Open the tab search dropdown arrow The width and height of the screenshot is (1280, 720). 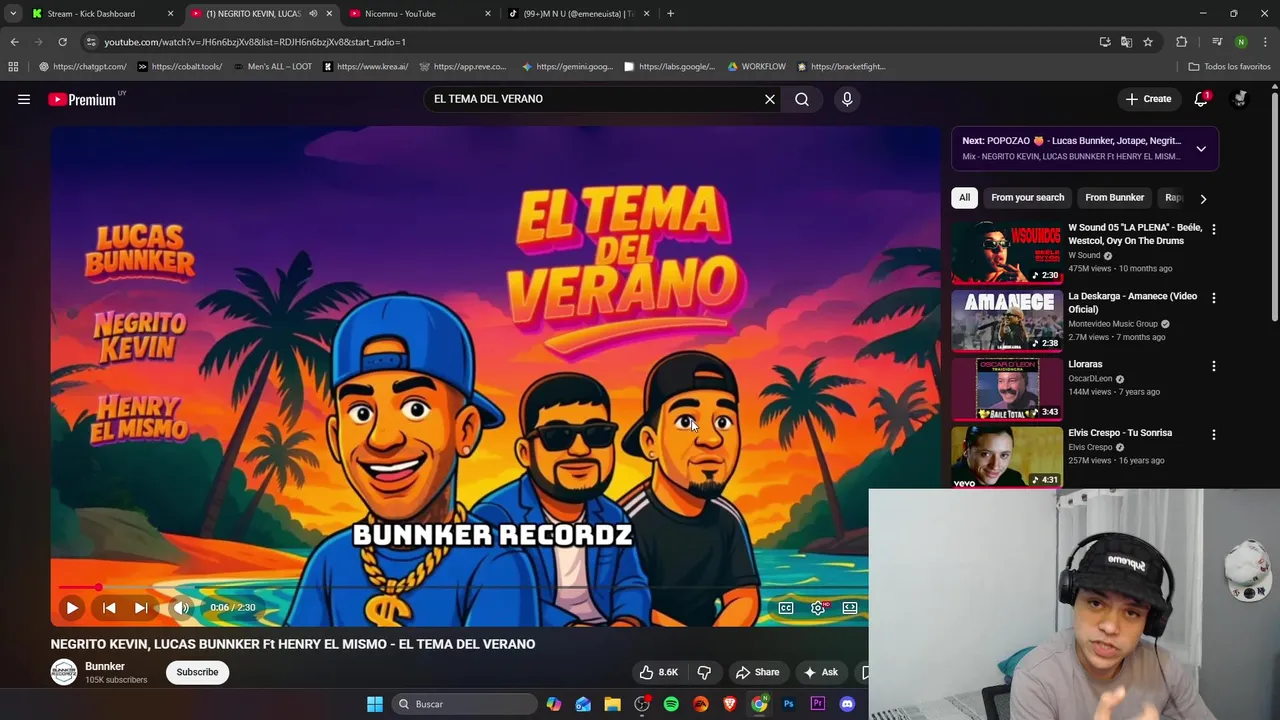pyautogui.click(x=13, y=14)
